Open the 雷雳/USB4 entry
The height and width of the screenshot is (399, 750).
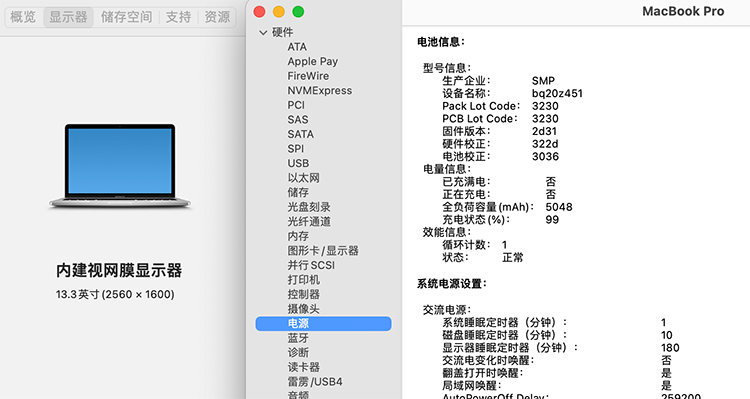coord(315,382)
